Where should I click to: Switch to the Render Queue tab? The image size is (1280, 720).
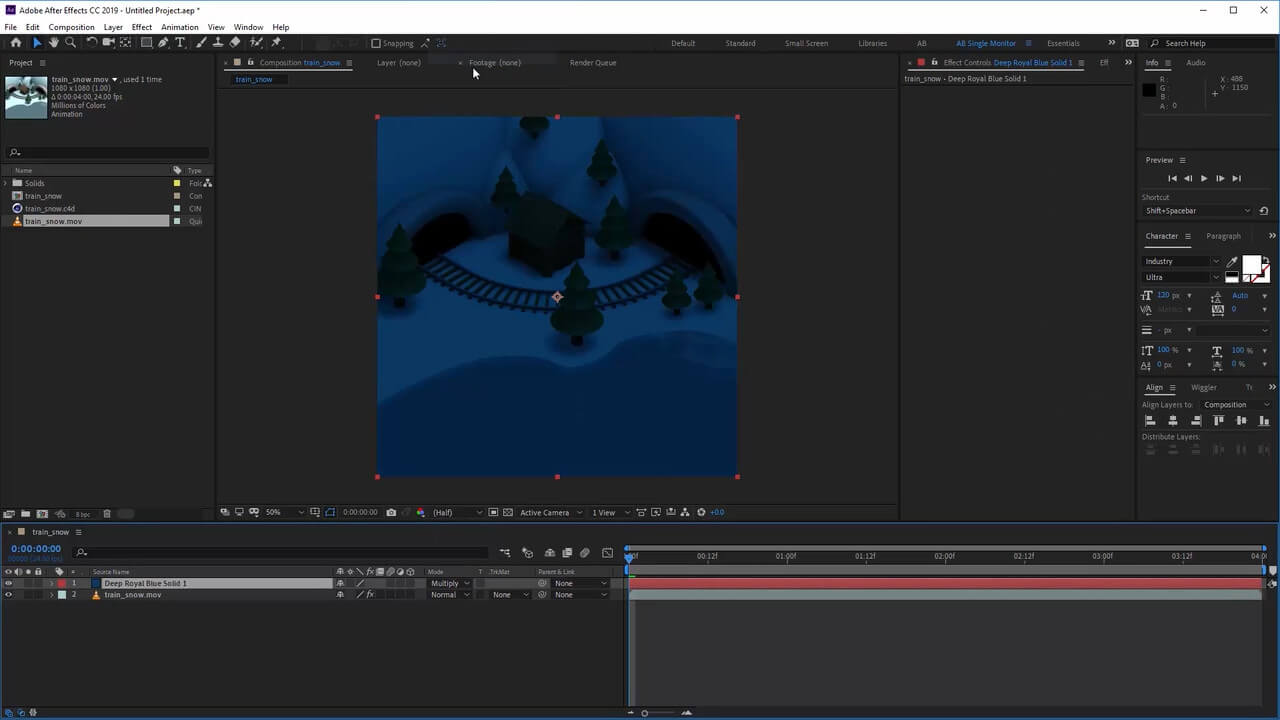(x=593, y=63)
